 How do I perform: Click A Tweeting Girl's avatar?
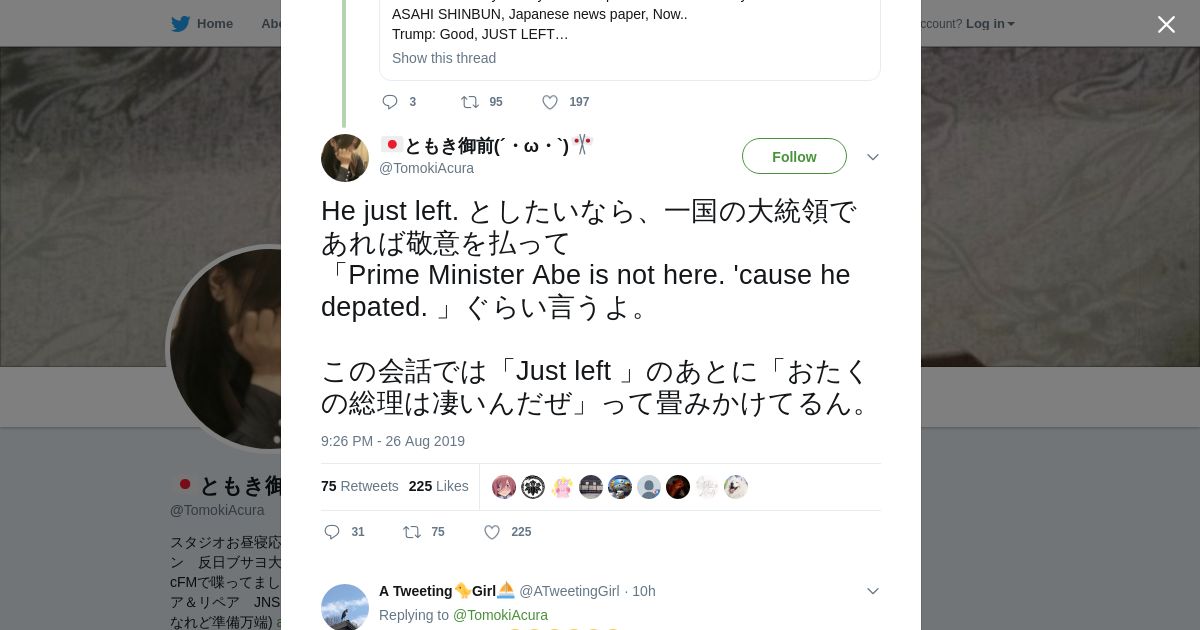pos(345,607)
